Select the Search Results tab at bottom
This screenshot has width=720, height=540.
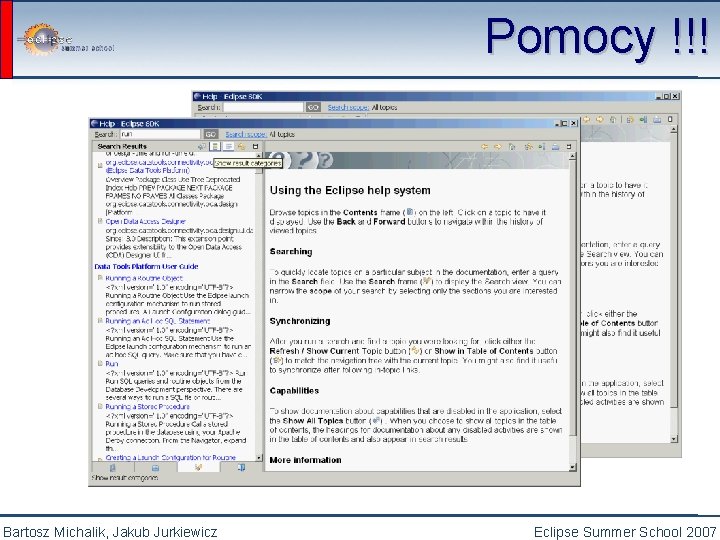[198, 467]
